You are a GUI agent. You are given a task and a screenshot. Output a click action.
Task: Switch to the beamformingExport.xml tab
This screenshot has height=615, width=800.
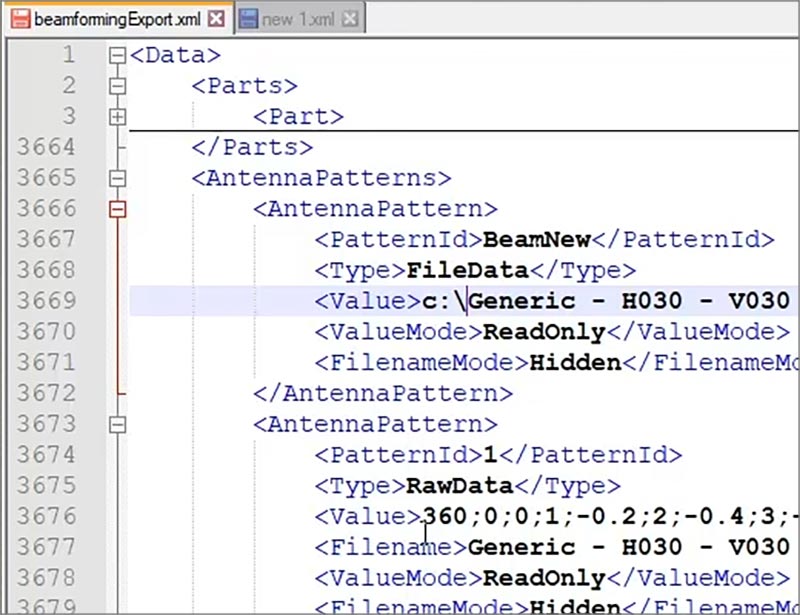point(118,19)
